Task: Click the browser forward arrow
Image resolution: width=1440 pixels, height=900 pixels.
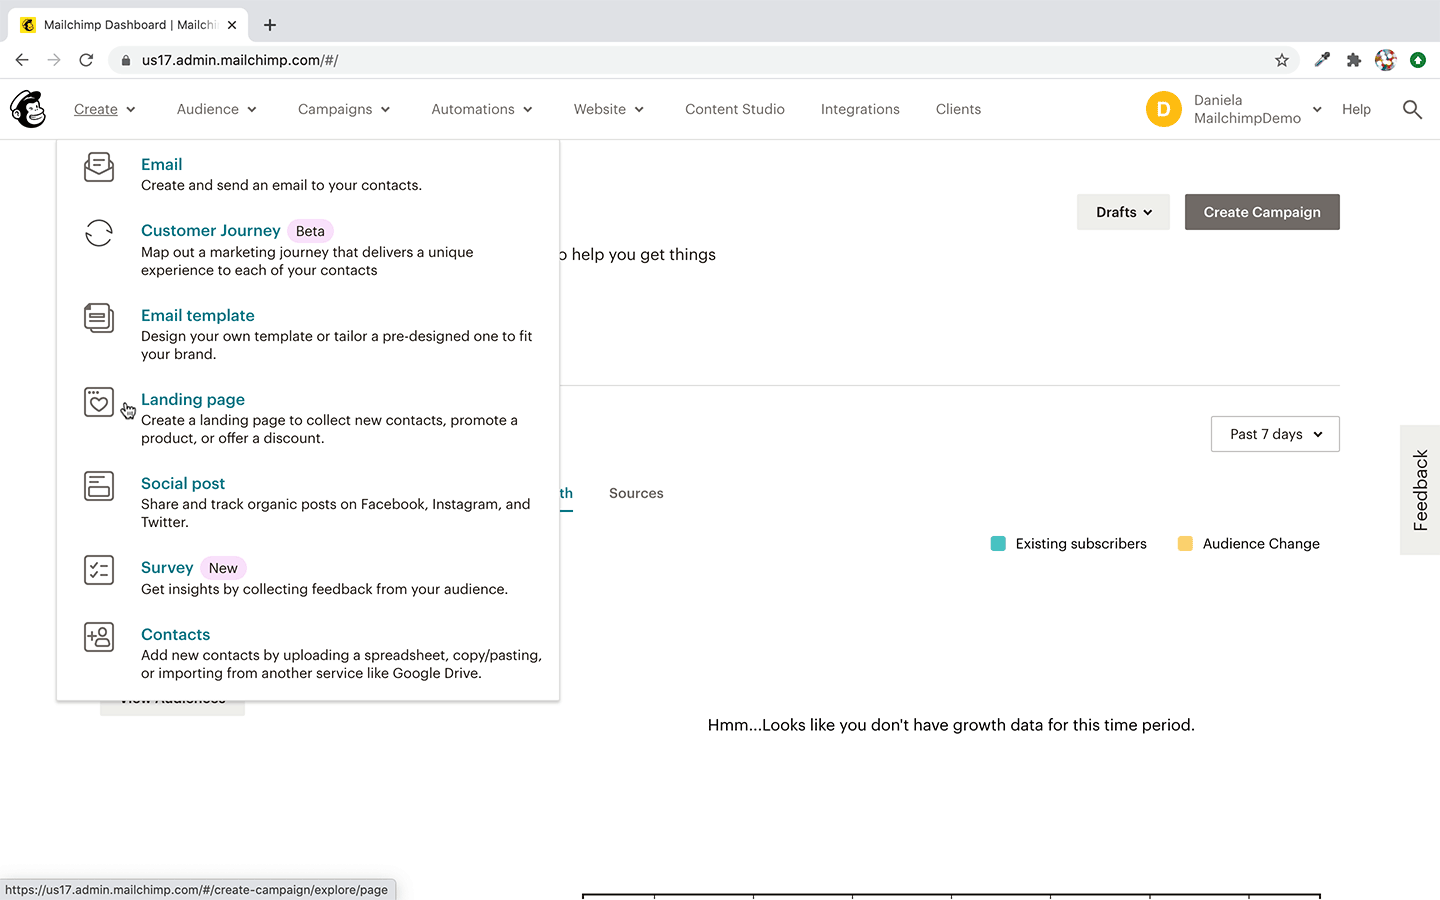Action: pos(54,60)
